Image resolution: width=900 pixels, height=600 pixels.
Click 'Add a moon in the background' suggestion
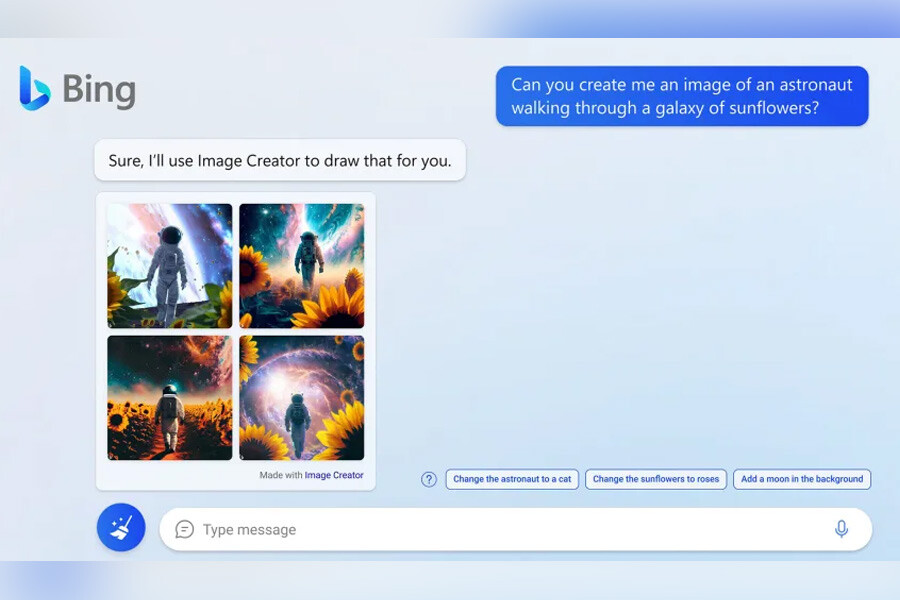tap(802, 479)
